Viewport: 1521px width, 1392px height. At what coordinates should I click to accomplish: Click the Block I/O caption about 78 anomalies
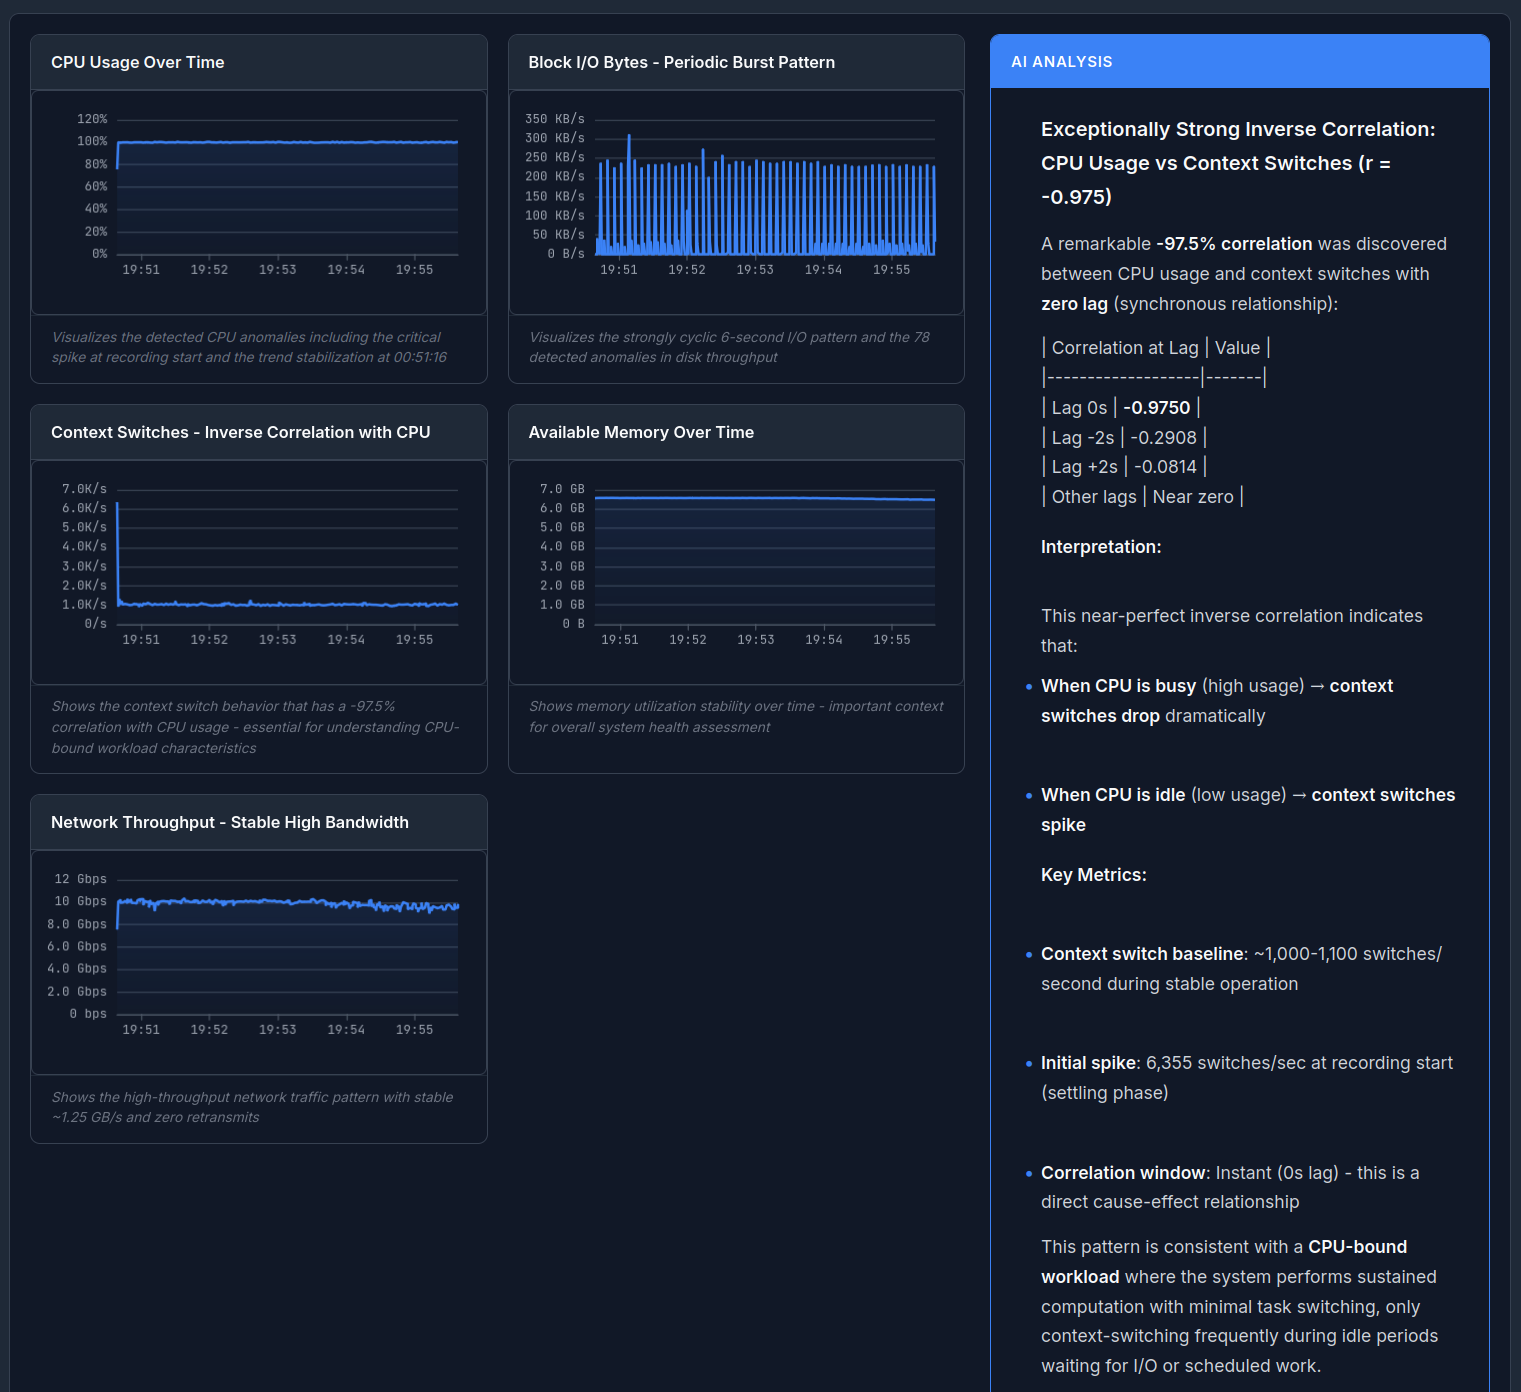coord(729,347)
